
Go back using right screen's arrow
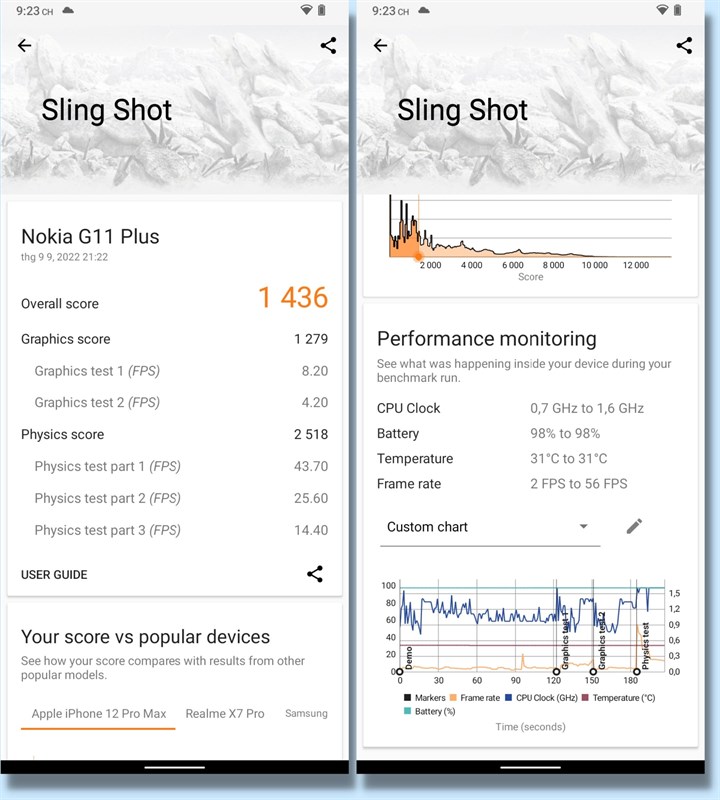coord(380,46)
